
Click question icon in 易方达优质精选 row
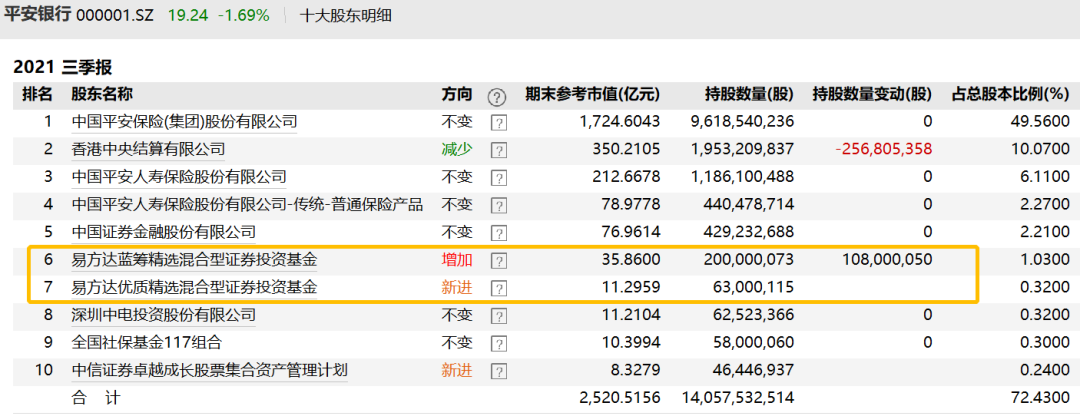tap(499, 289)
